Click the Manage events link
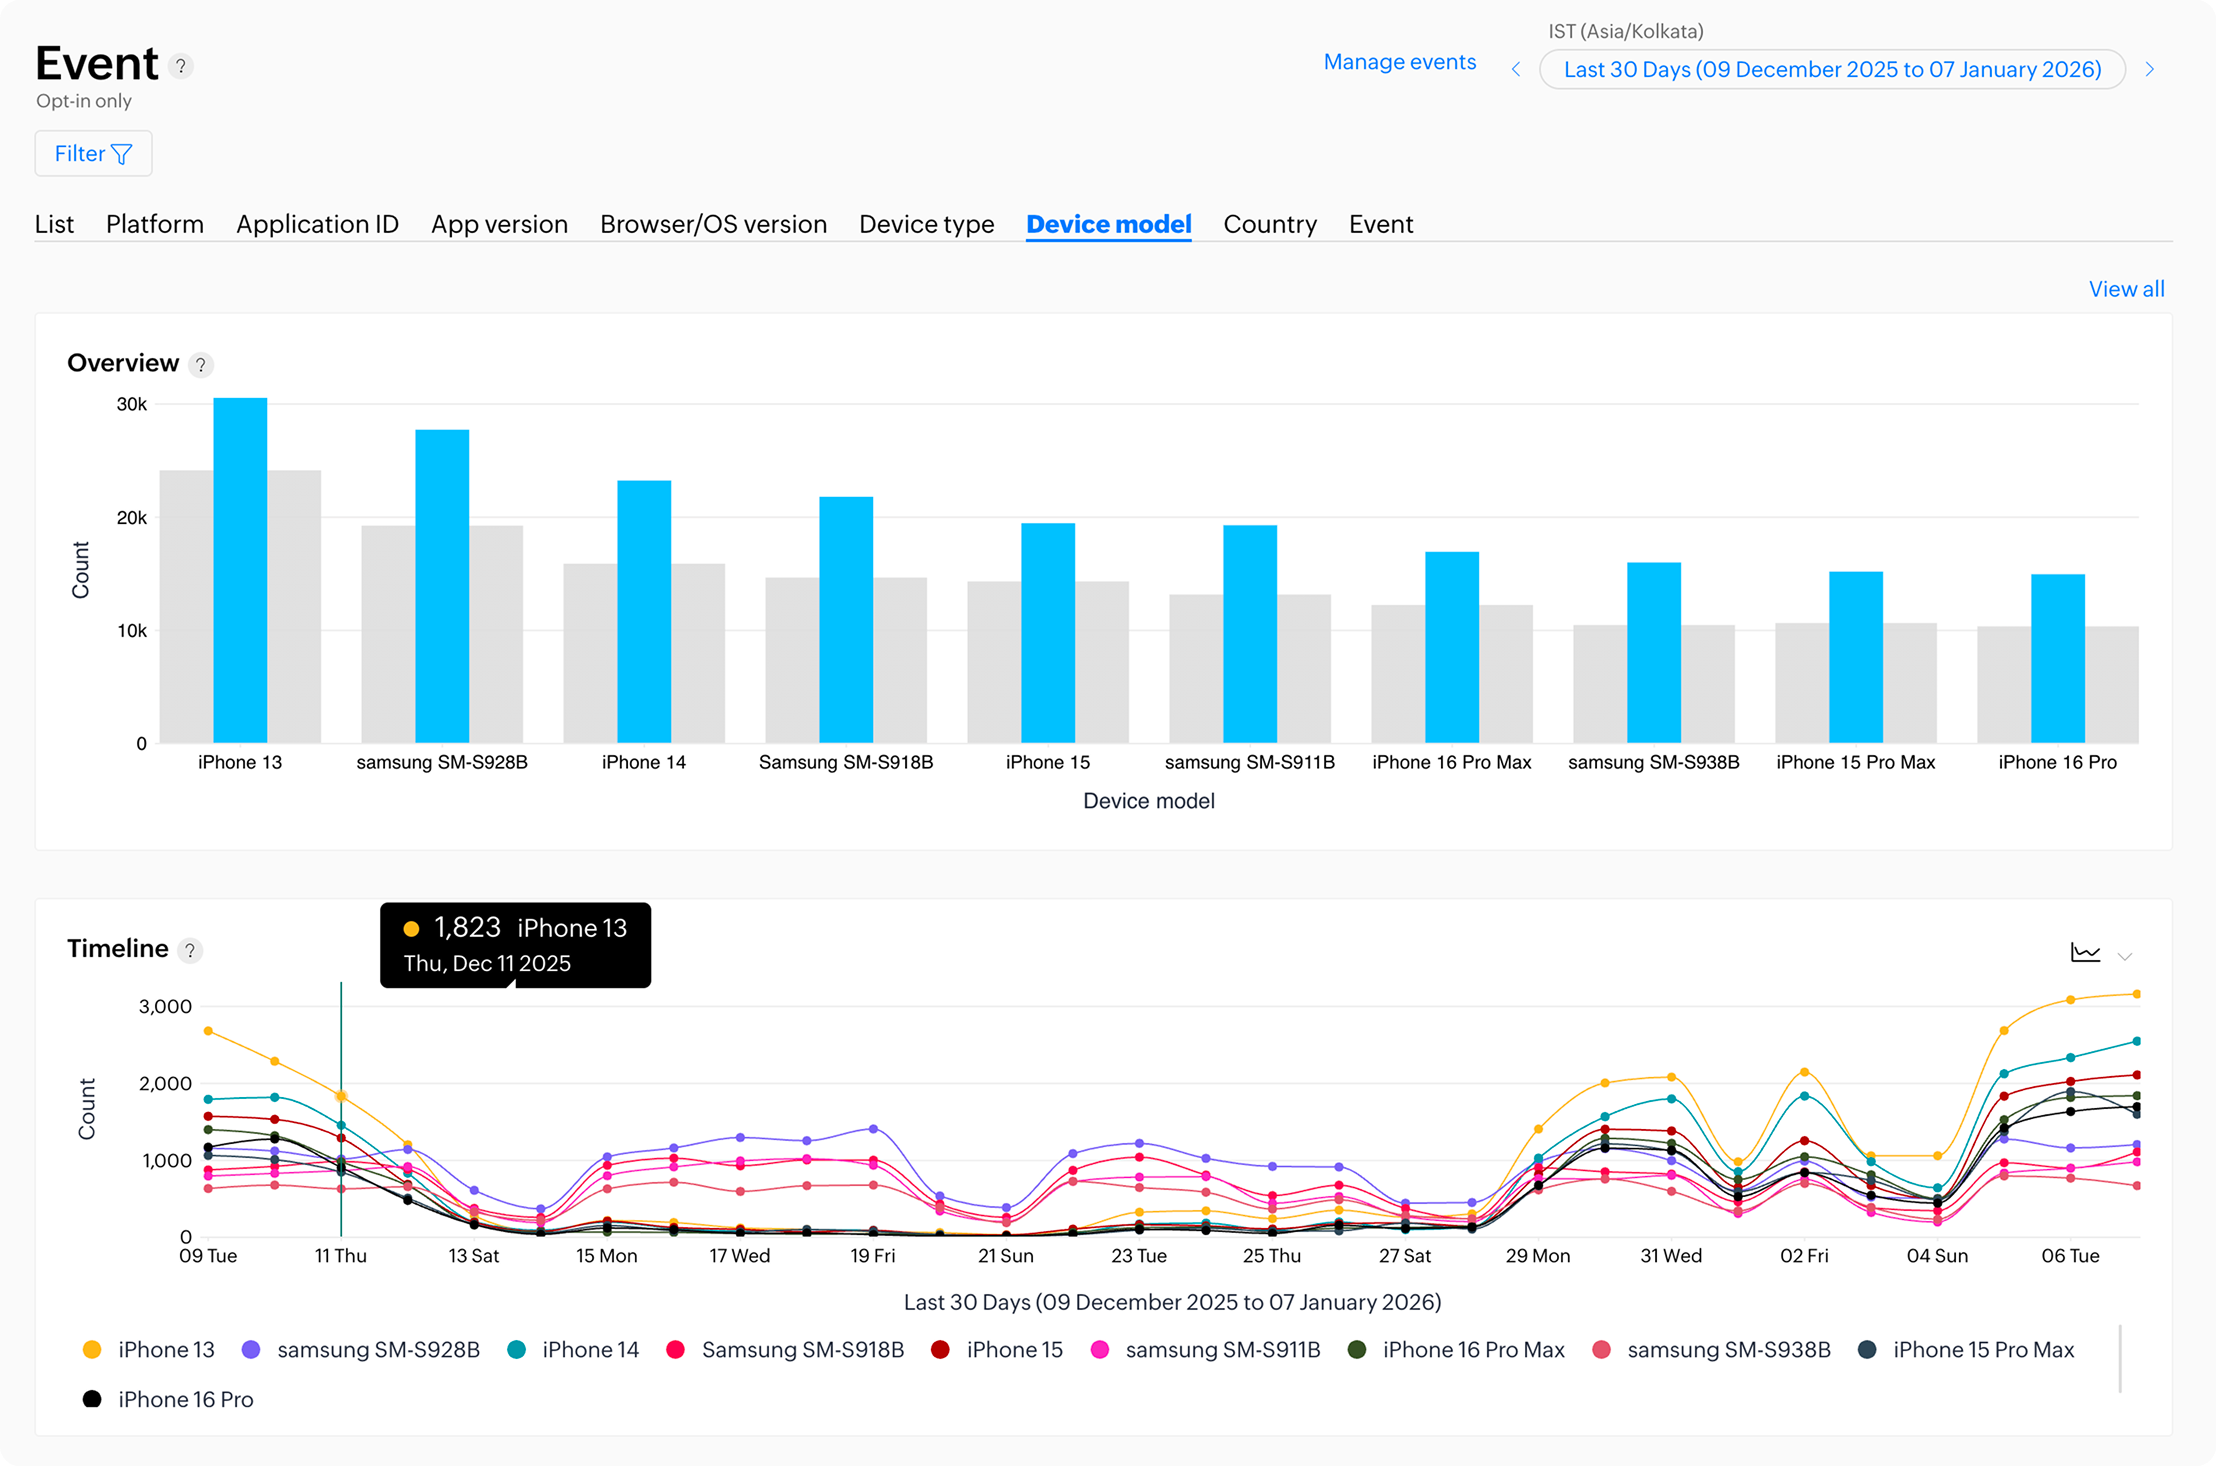The width and height of the screenshot is (2216, 1466). click(x=1399, y=61)
